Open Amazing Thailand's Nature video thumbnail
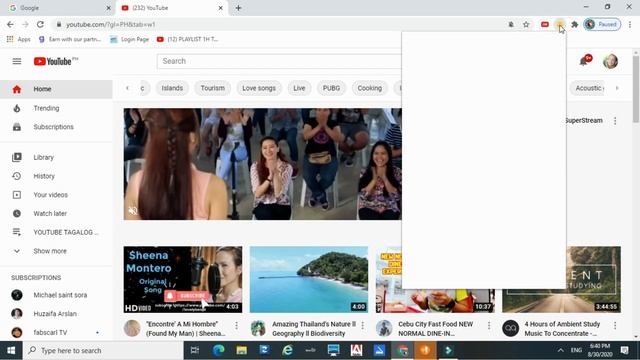This screenshot has width=640, height=360. pyautogui.click(x=309, y=280)
